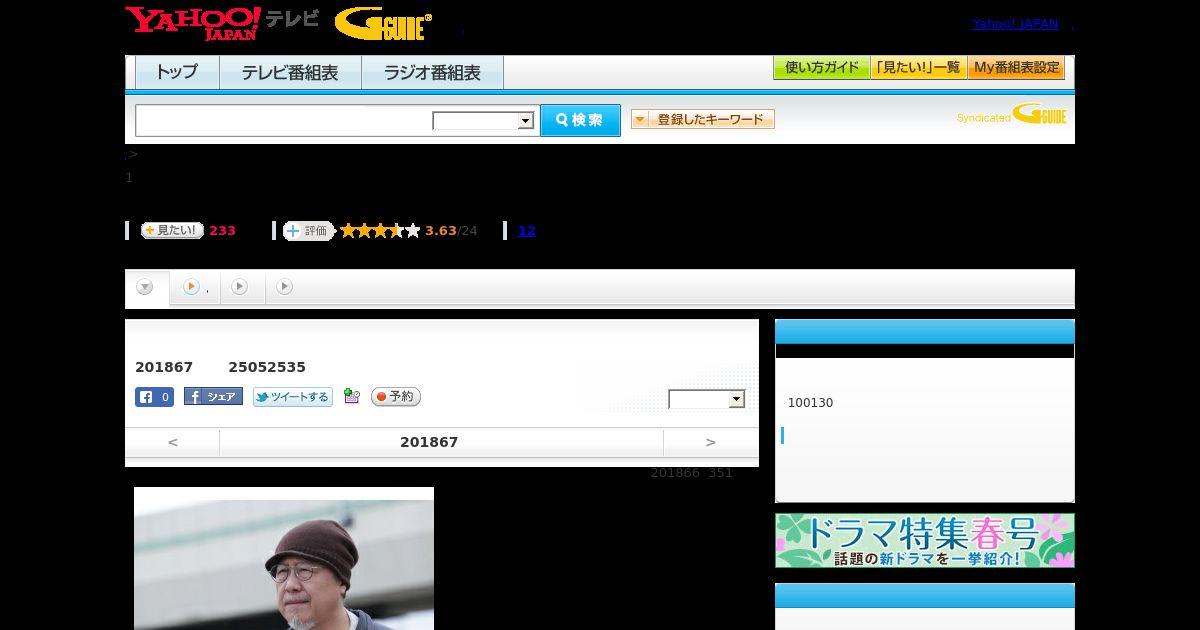Switch to the トップ tab
1200x630 pixels.
point(177,73)
